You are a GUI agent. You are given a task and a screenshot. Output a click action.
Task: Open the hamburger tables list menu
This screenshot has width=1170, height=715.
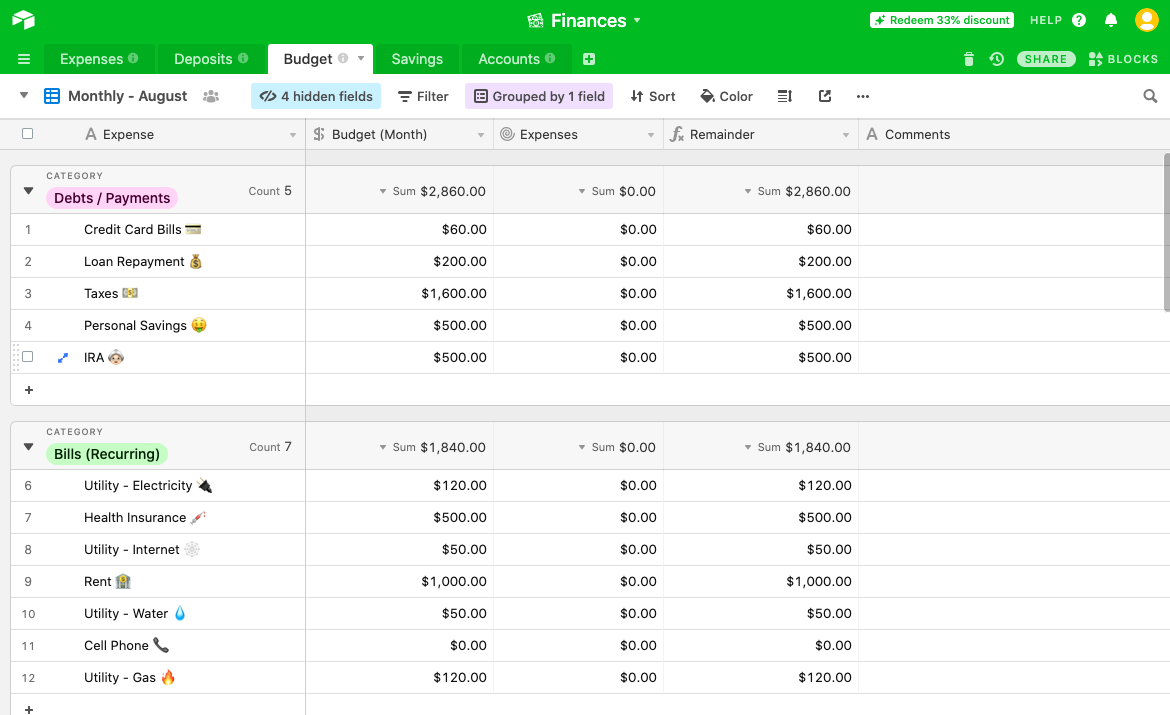point(24,59)
